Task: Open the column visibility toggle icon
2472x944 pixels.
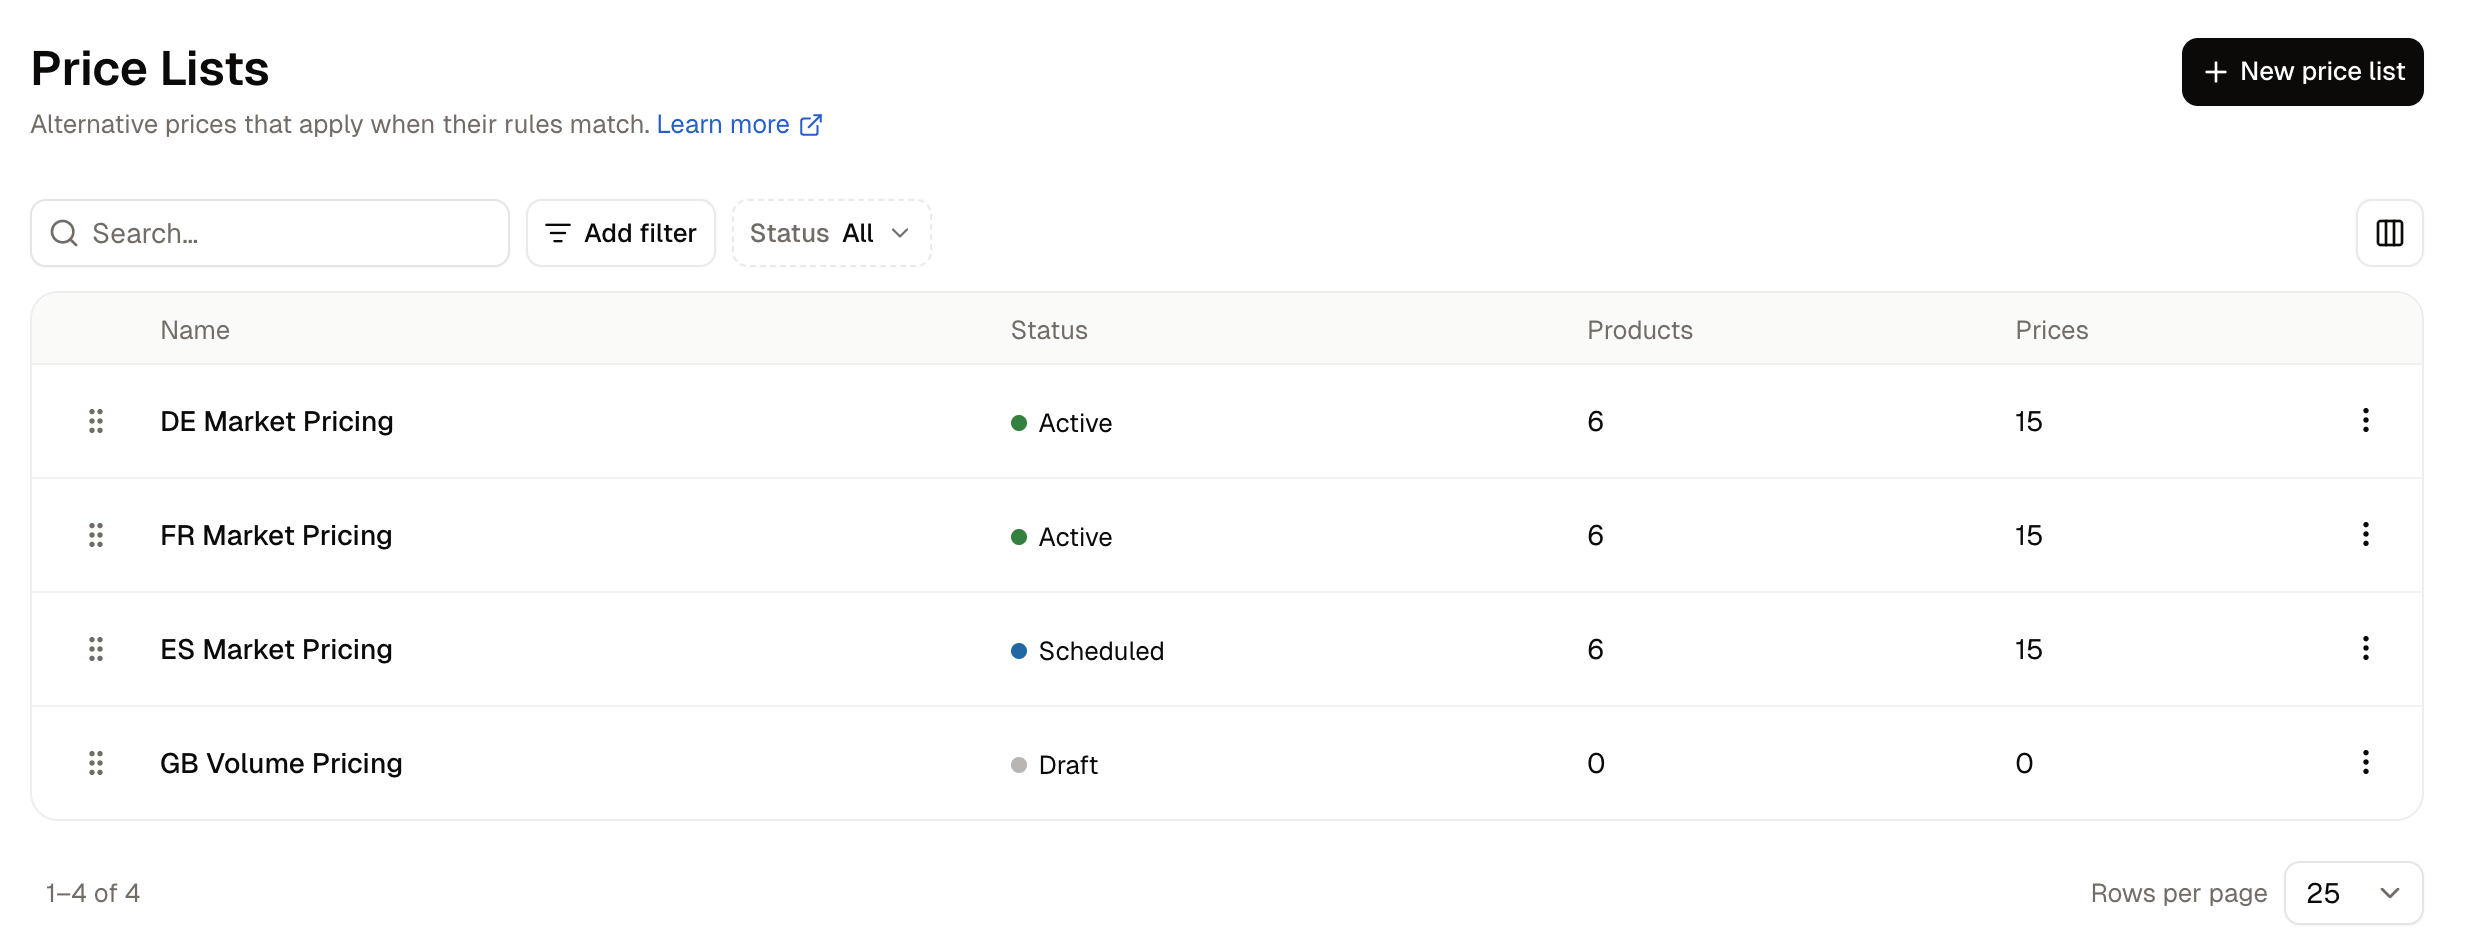Action: click(x=2389, y=233)
